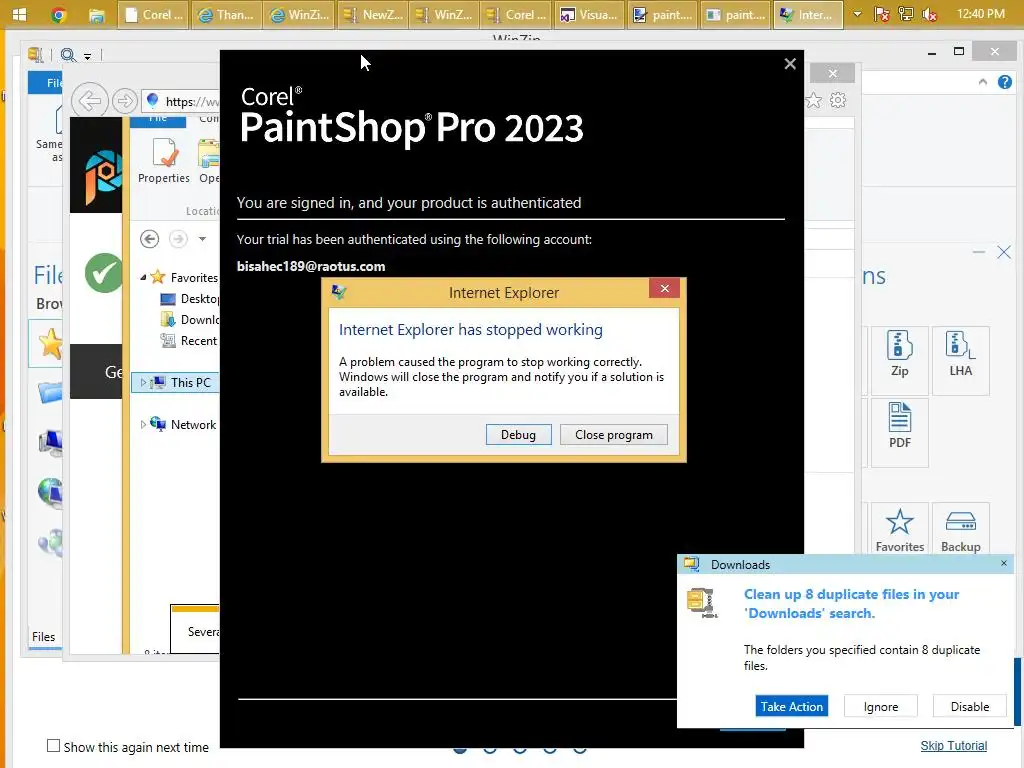The image size is (1024, 768).
Task: Click the first tutorial page dot
Action: point(460,750)
